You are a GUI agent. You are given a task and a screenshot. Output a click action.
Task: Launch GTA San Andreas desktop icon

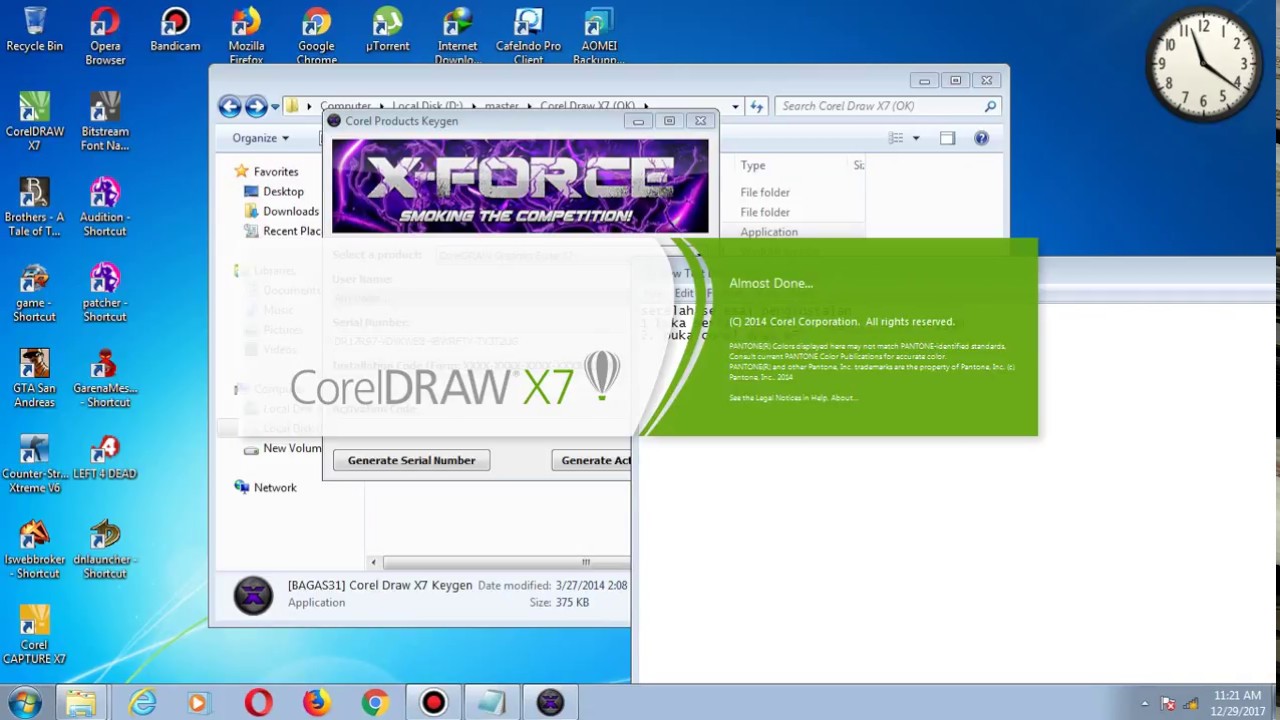(x=34, y=378)
